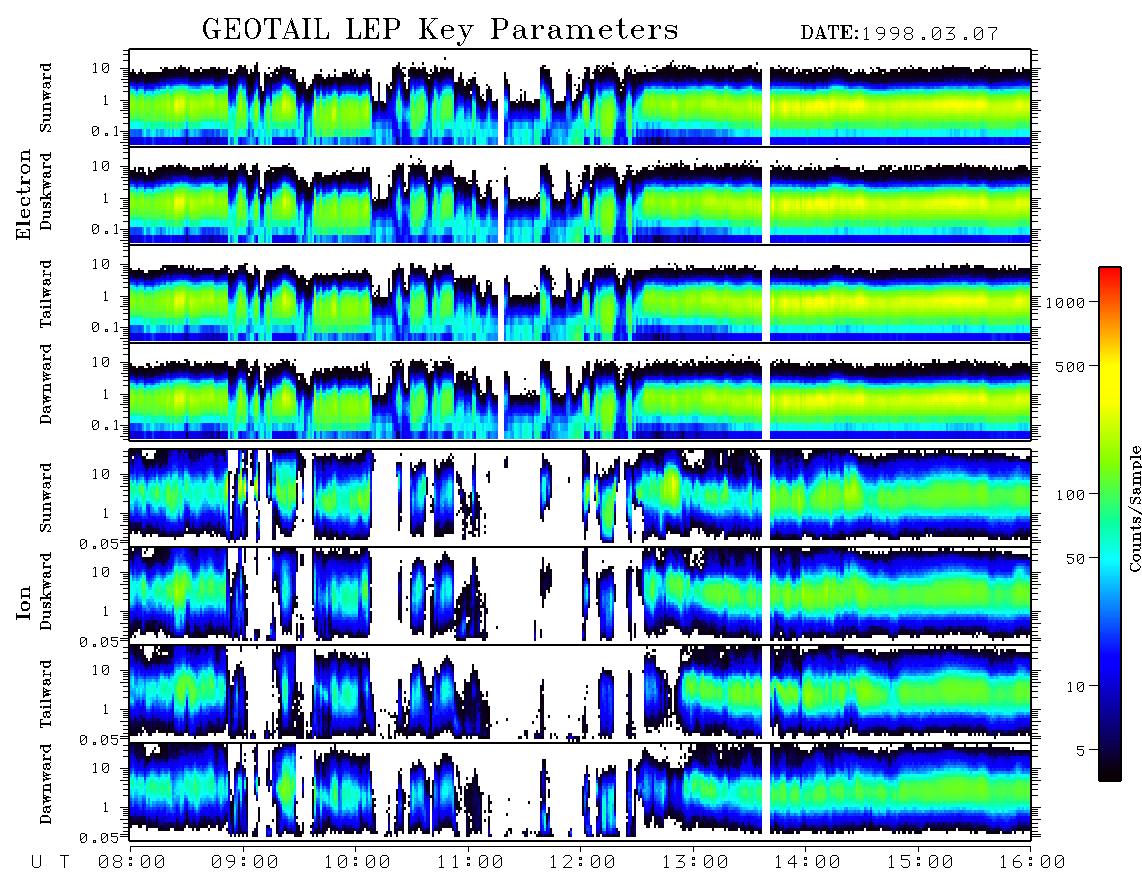
Task: Click the Counts/Sample rainbow color bar
Action: [1110, 524]
